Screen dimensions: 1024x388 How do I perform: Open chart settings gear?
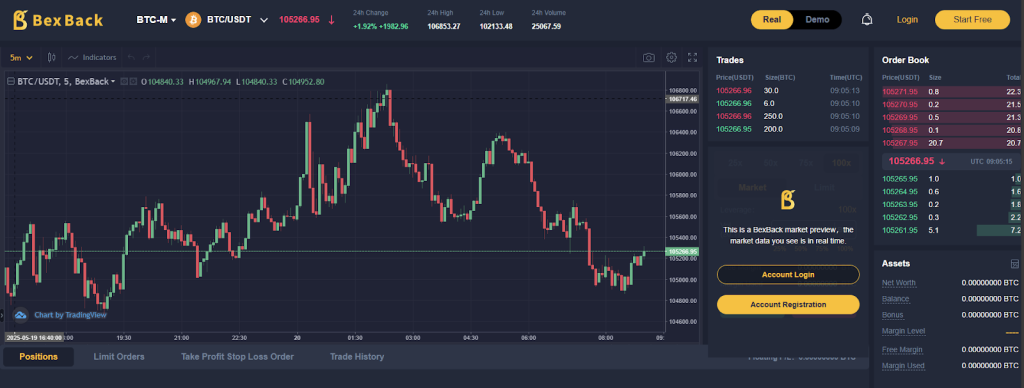point(671,57)
